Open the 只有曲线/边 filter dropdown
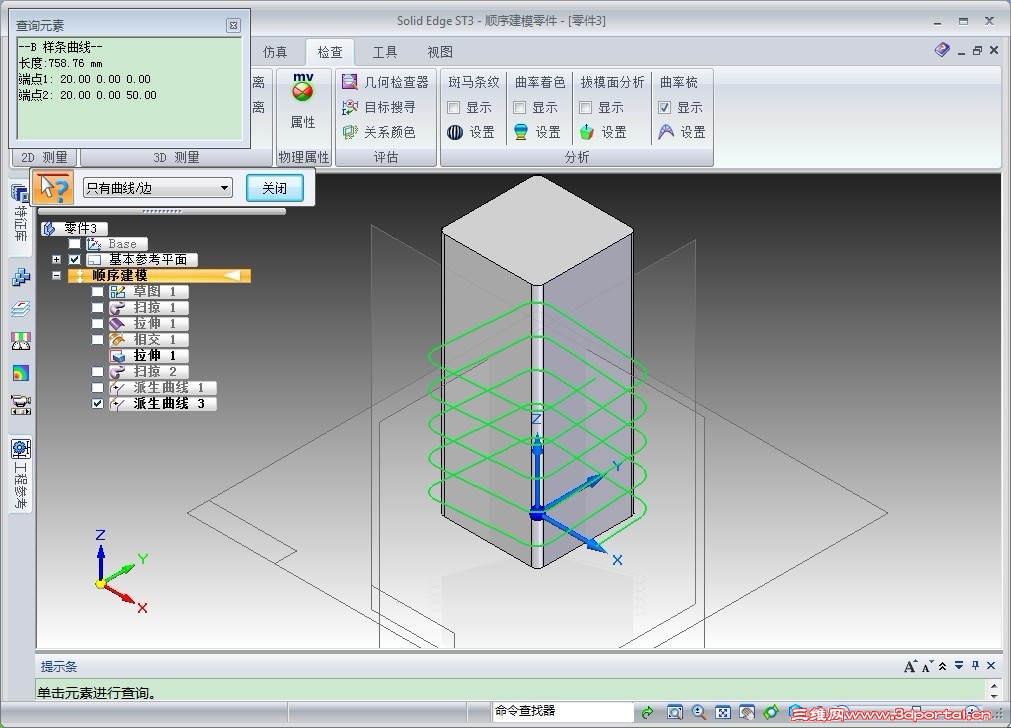Image resolution: width=1011 pixels, height=728 pixels. point(158,188)
